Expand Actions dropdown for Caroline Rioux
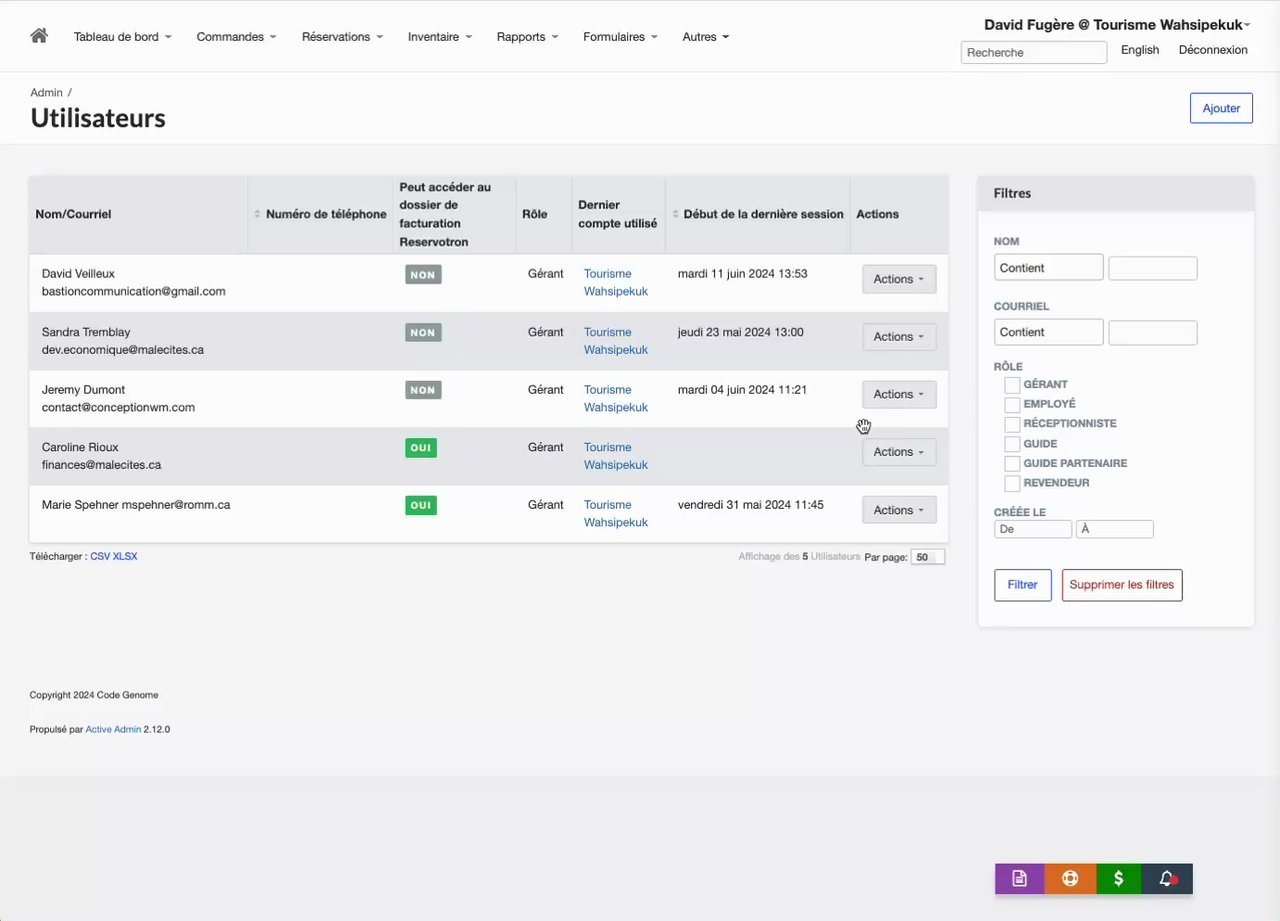Screen dimensions: 1280x921 pyautogui.click(x=899, y=452)
